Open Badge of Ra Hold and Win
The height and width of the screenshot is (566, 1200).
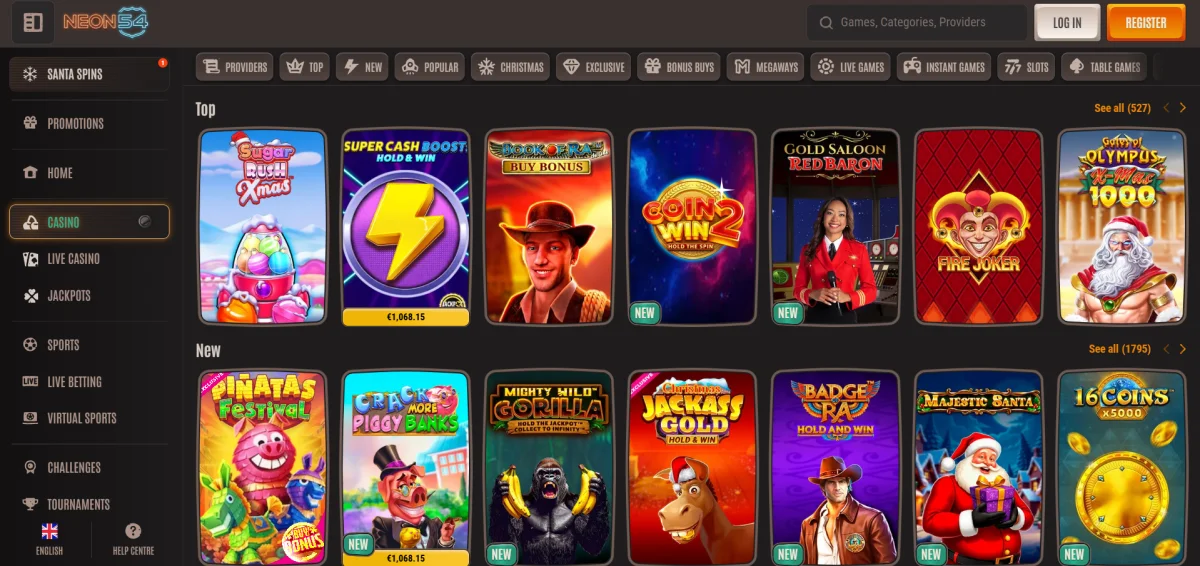[835, 468]
